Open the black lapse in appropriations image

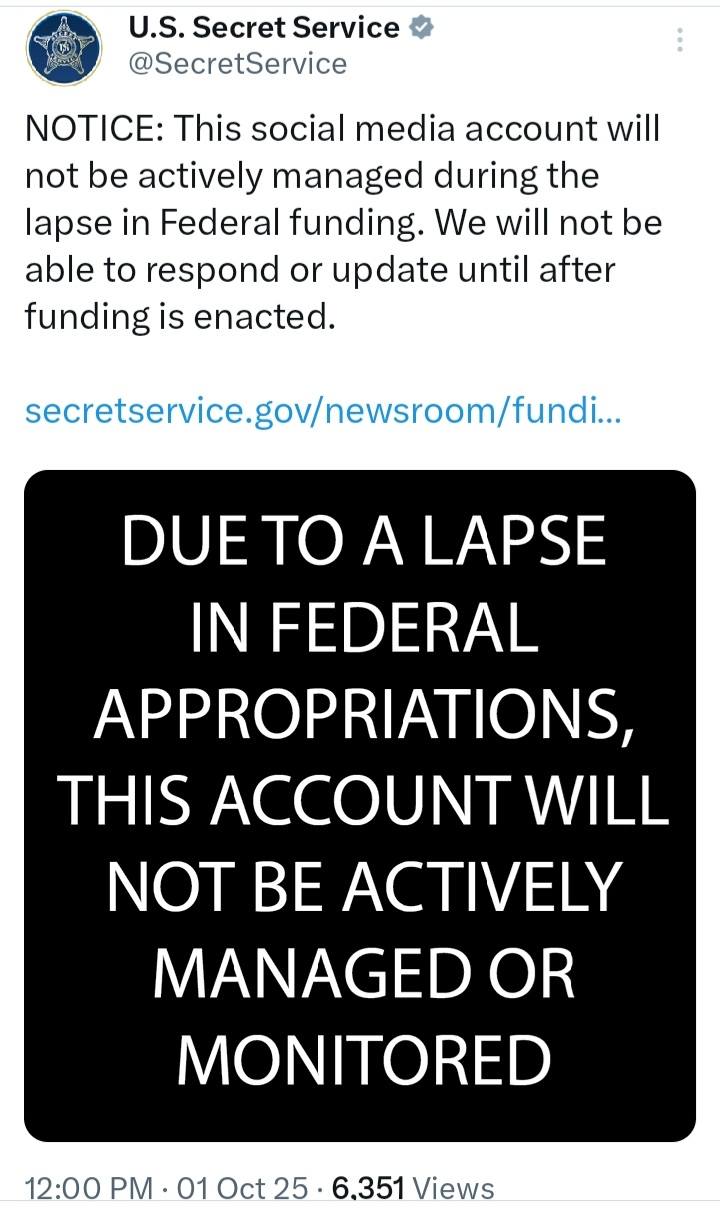360,805
